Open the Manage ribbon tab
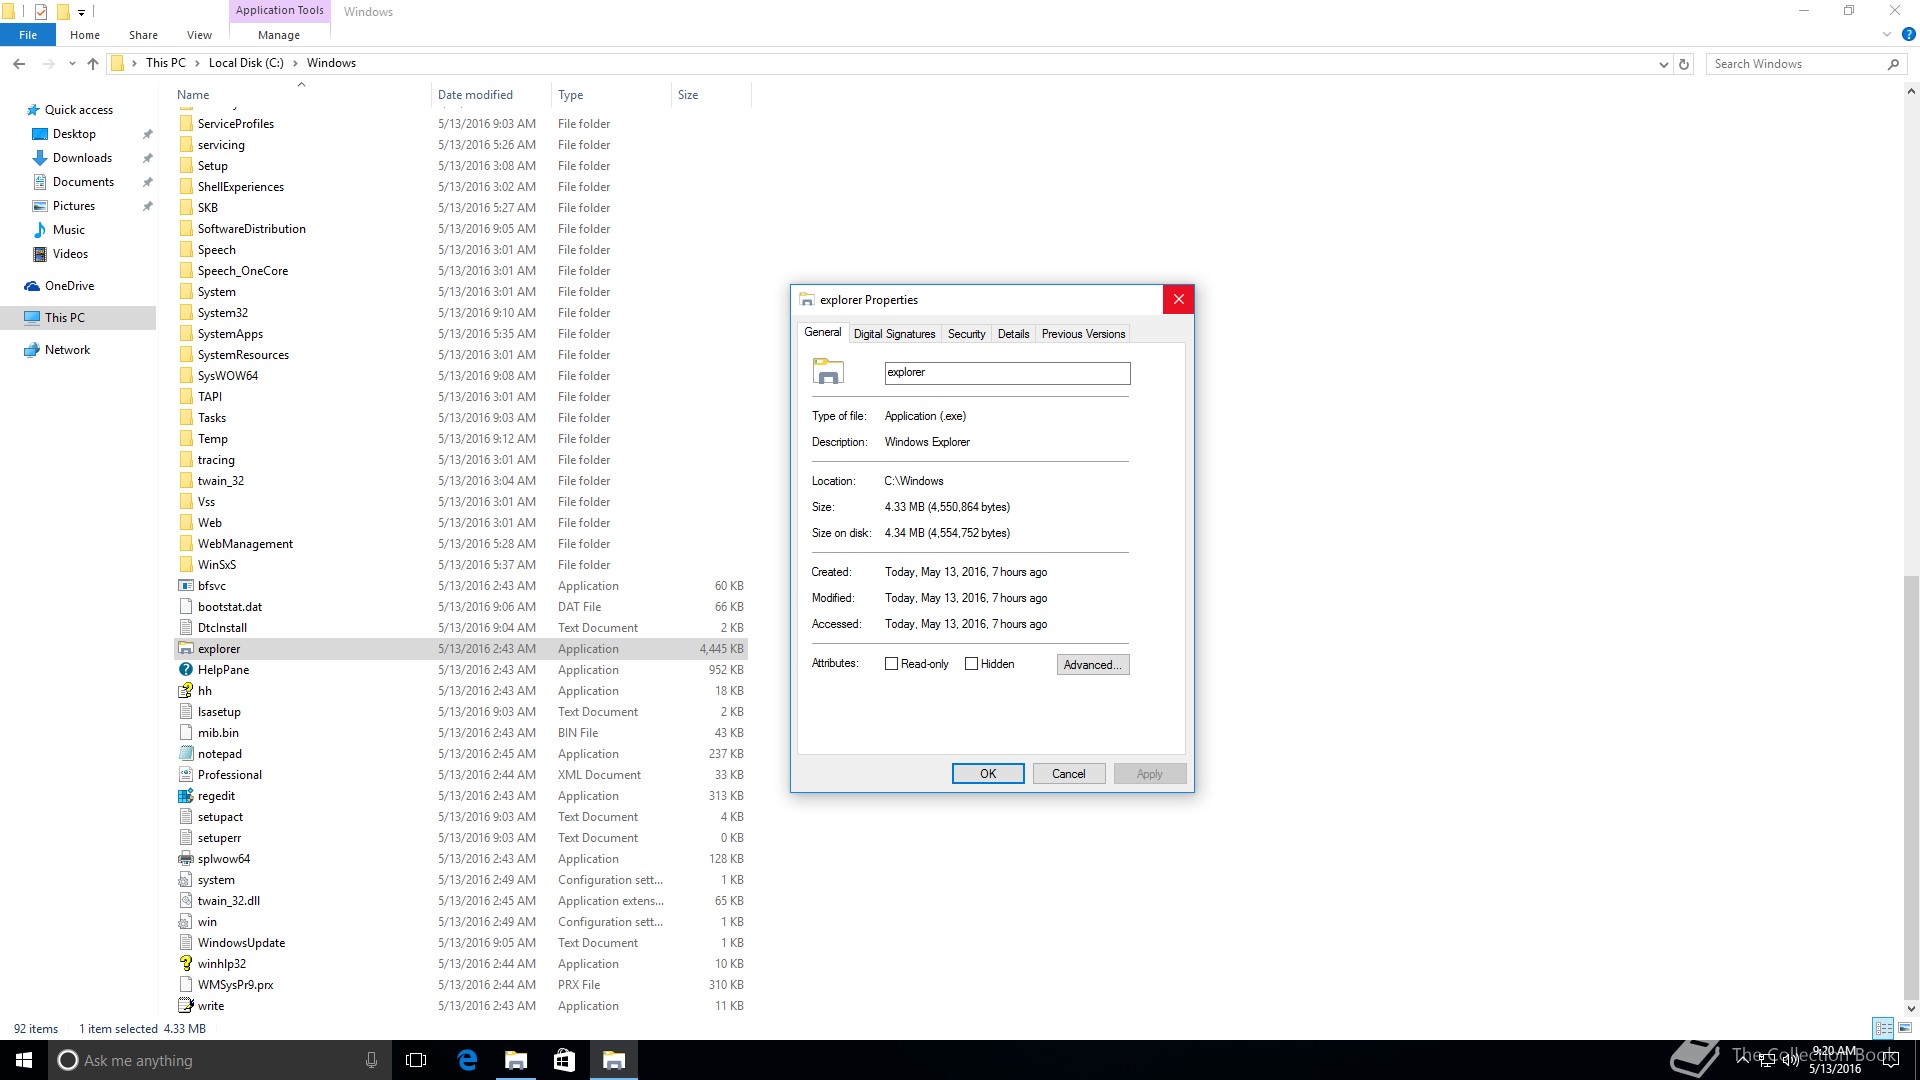1920x1080 pixels. click(x=279, y=35)
